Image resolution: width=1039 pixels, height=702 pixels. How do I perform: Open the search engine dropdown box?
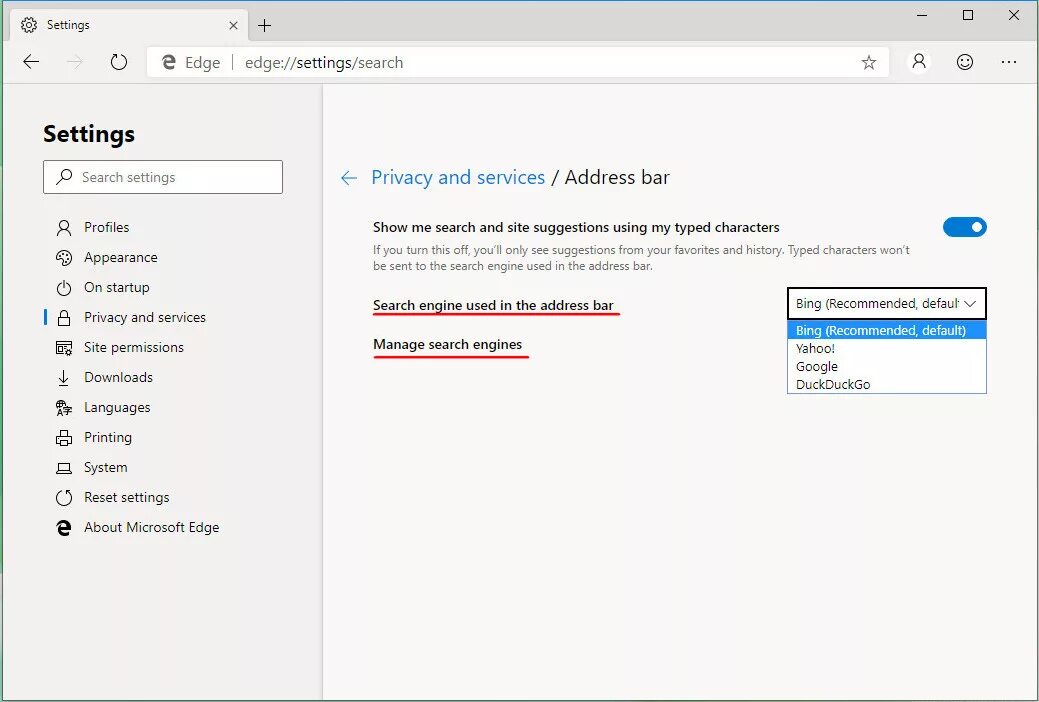(x=887, y=304)
